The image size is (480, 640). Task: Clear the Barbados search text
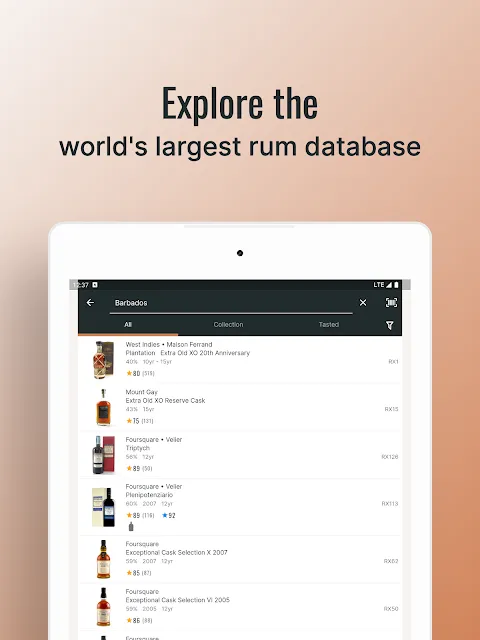(362, 302)
